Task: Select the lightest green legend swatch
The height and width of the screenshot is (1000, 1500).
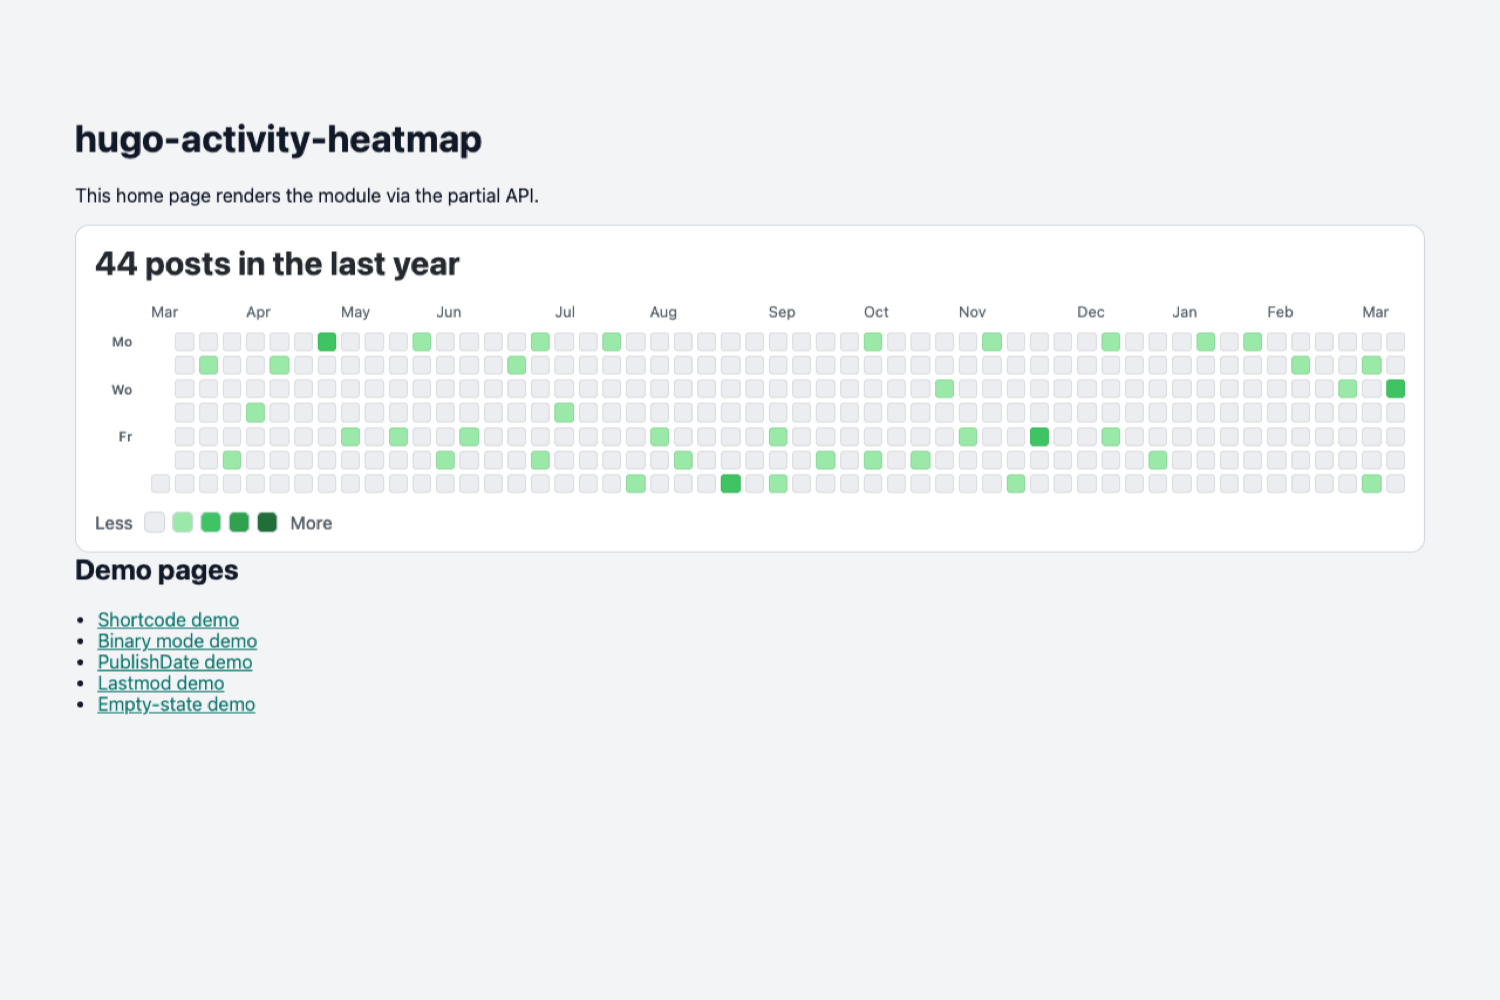Action: click(x=182, y=522)
